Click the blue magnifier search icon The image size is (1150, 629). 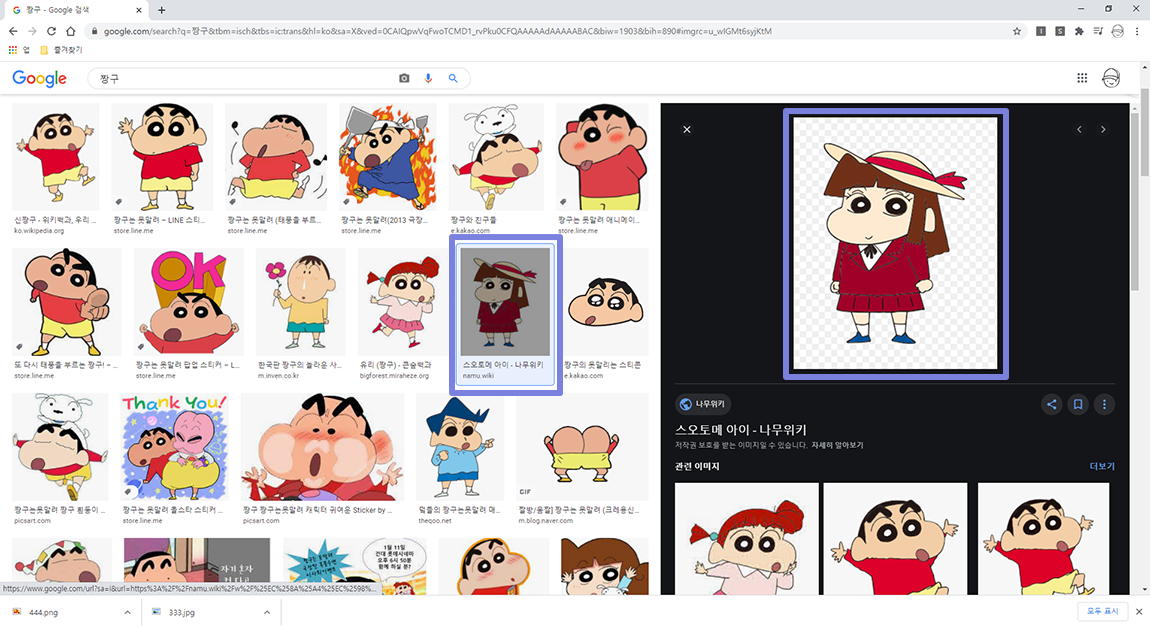click(453, 78)
